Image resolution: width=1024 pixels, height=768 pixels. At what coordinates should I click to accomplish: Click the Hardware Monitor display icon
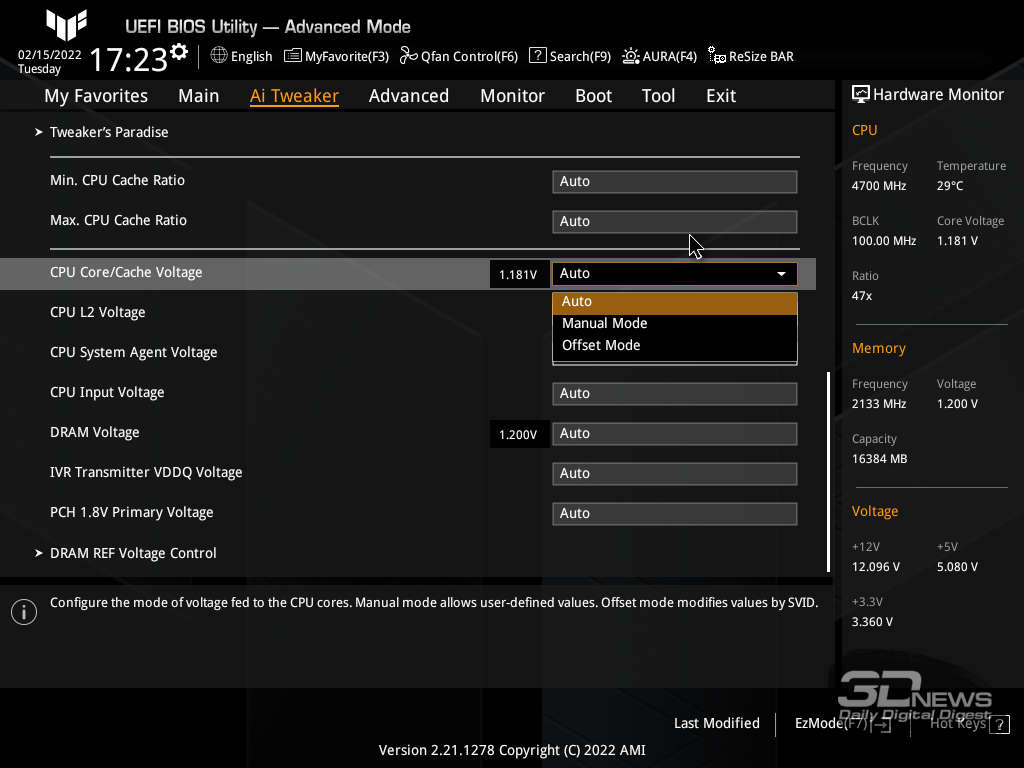click(x=861, y=95)
